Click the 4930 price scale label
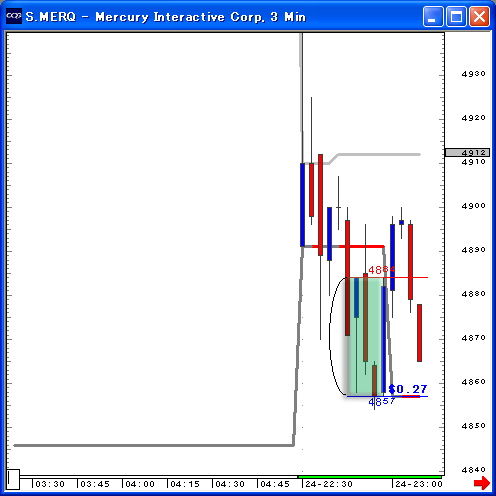This screenshot has height=496, width=496. 473,74
